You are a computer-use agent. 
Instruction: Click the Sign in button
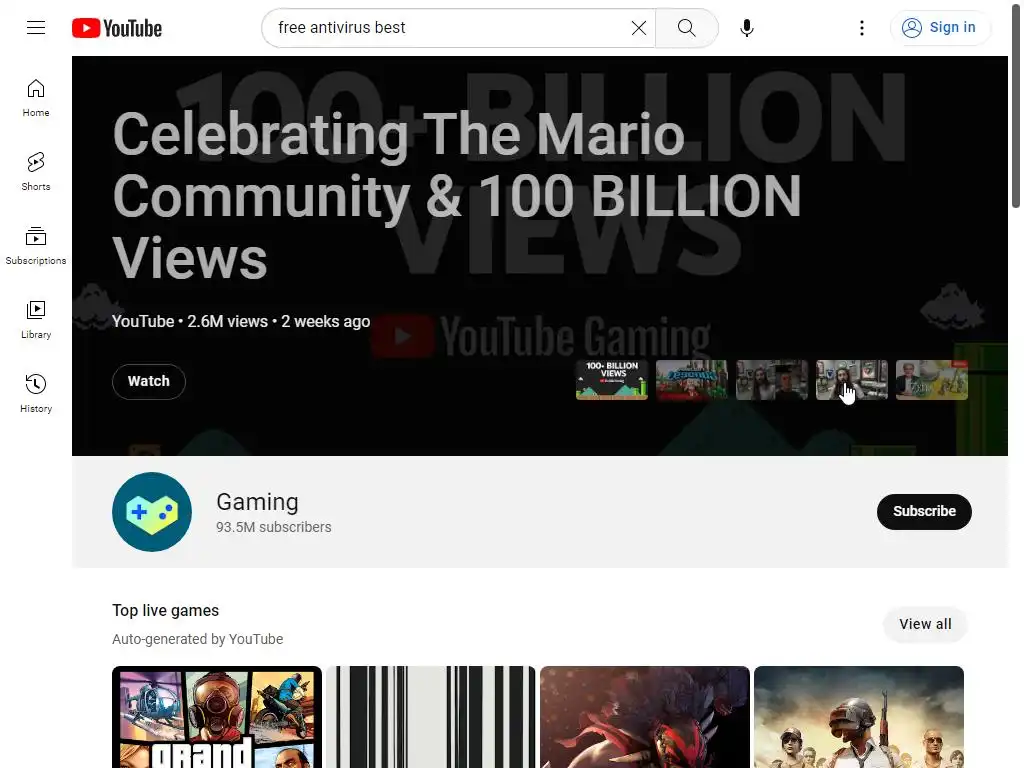[940, 27]
